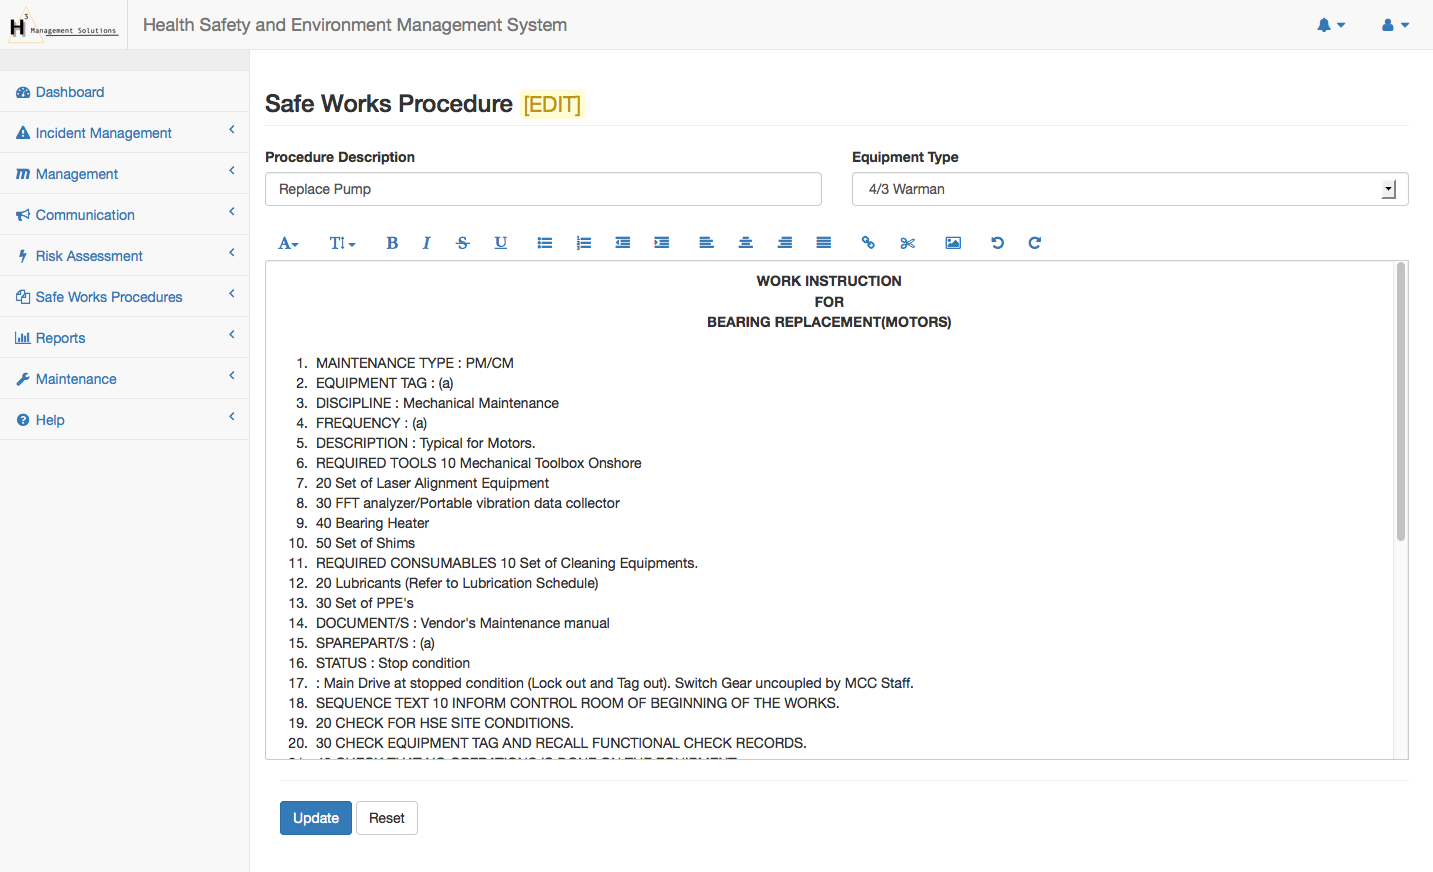This screenshot has height=872, width=1433.
Task: Insert a hyperlink with link icon
Action: 868,243
